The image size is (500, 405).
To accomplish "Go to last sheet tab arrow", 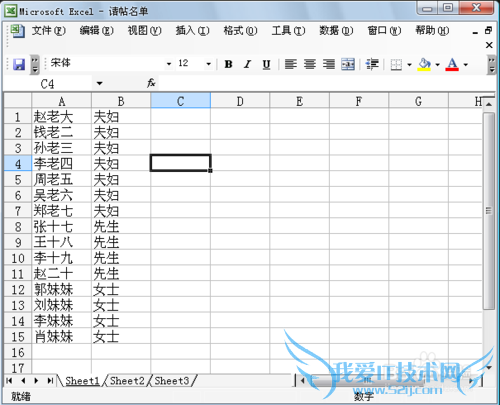I will [50, 381].
